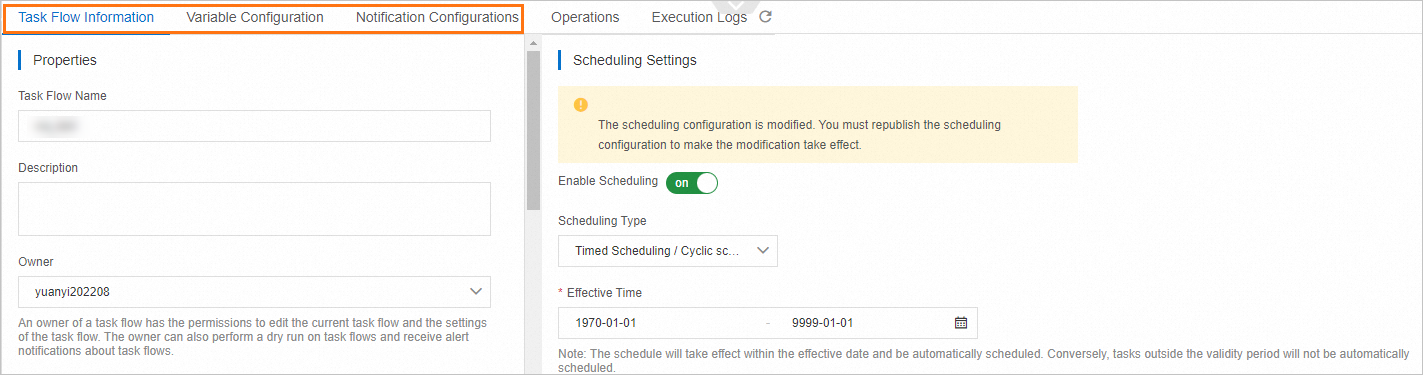1423x375 pixels.
Task: Switch to the Operations tab
Action: [x=585, y=17]
